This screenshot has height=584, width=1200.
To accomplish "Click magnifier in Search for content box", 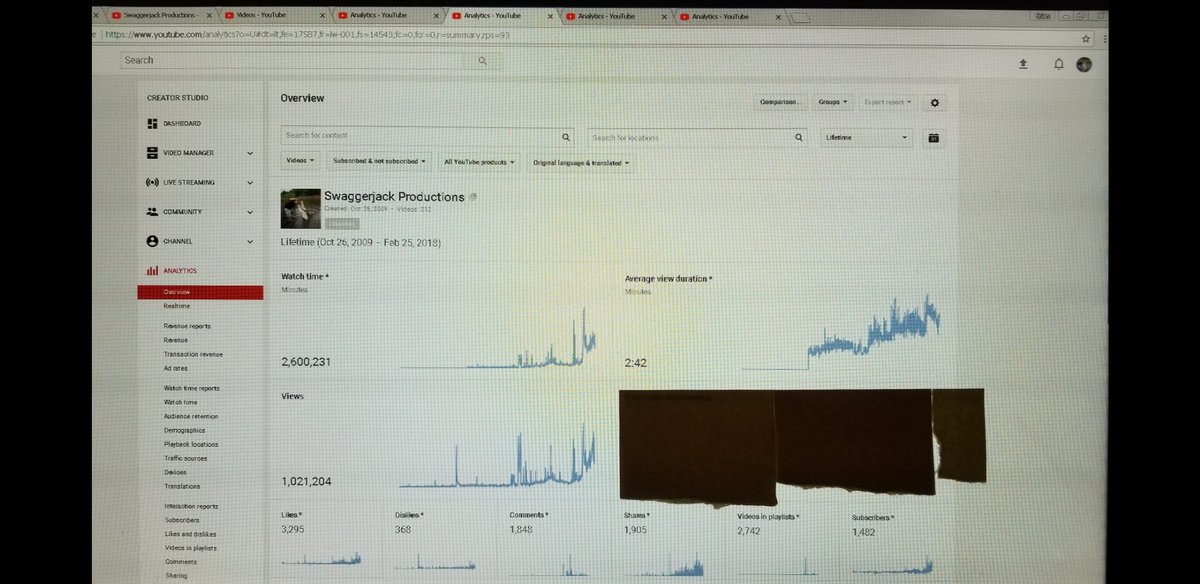I will pyautogui.click(x=566, y=137).
